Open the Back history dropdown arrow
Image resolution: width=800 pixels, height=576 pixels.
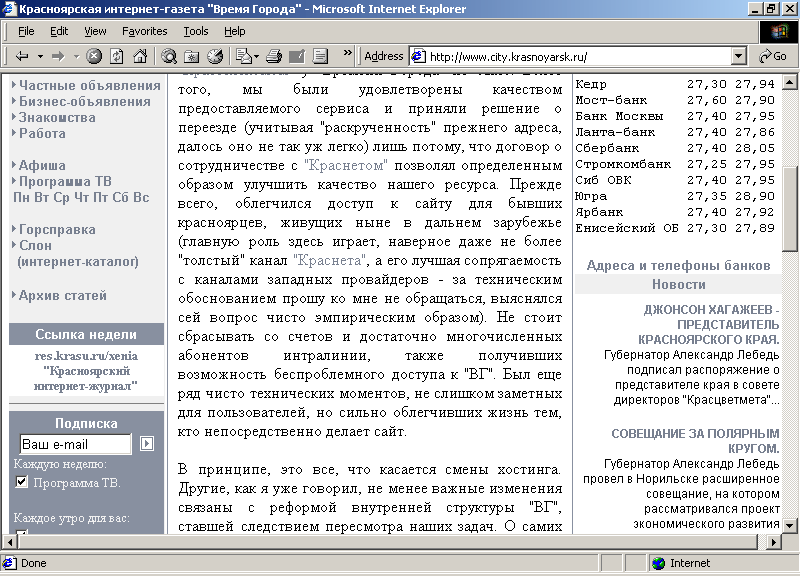(x=40, y=56)
